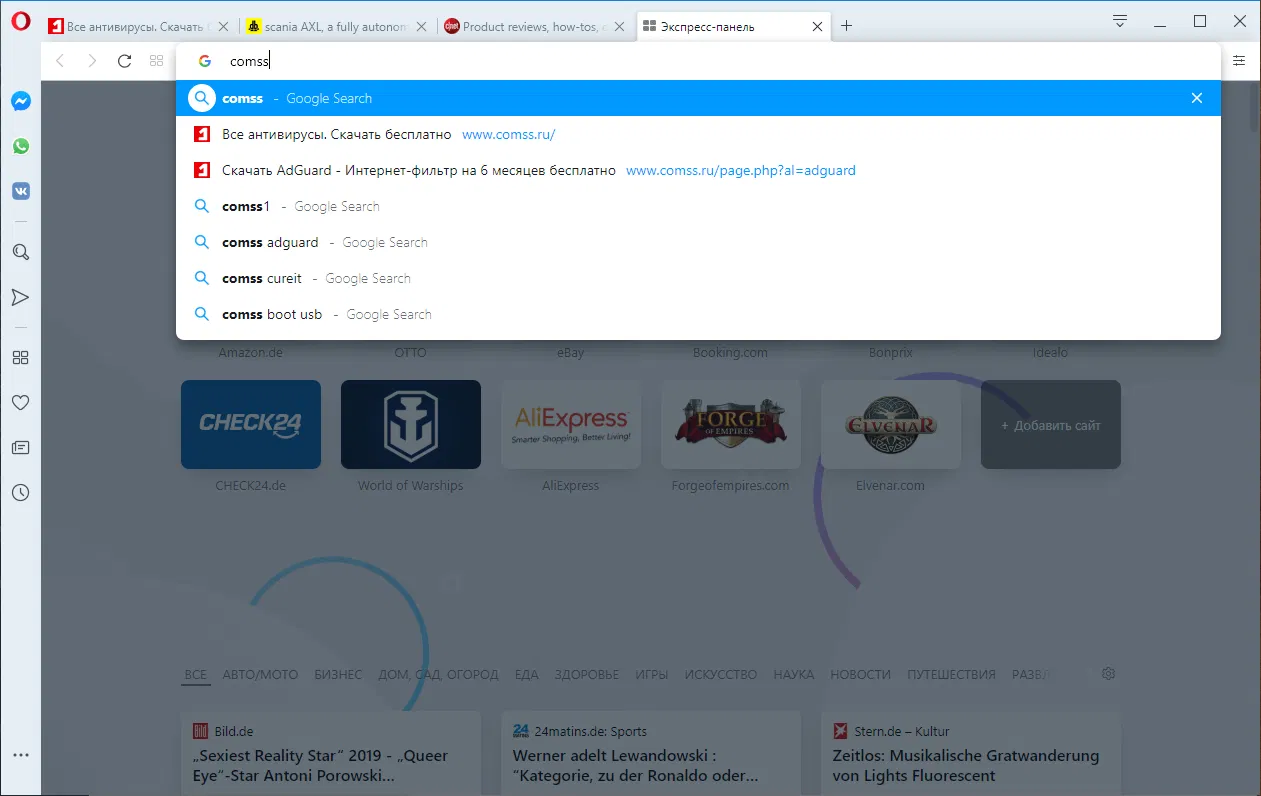Open Bild.de Sexiest Reality Star article
This screenshot has width=1261, height=796.
pos(331,753)
